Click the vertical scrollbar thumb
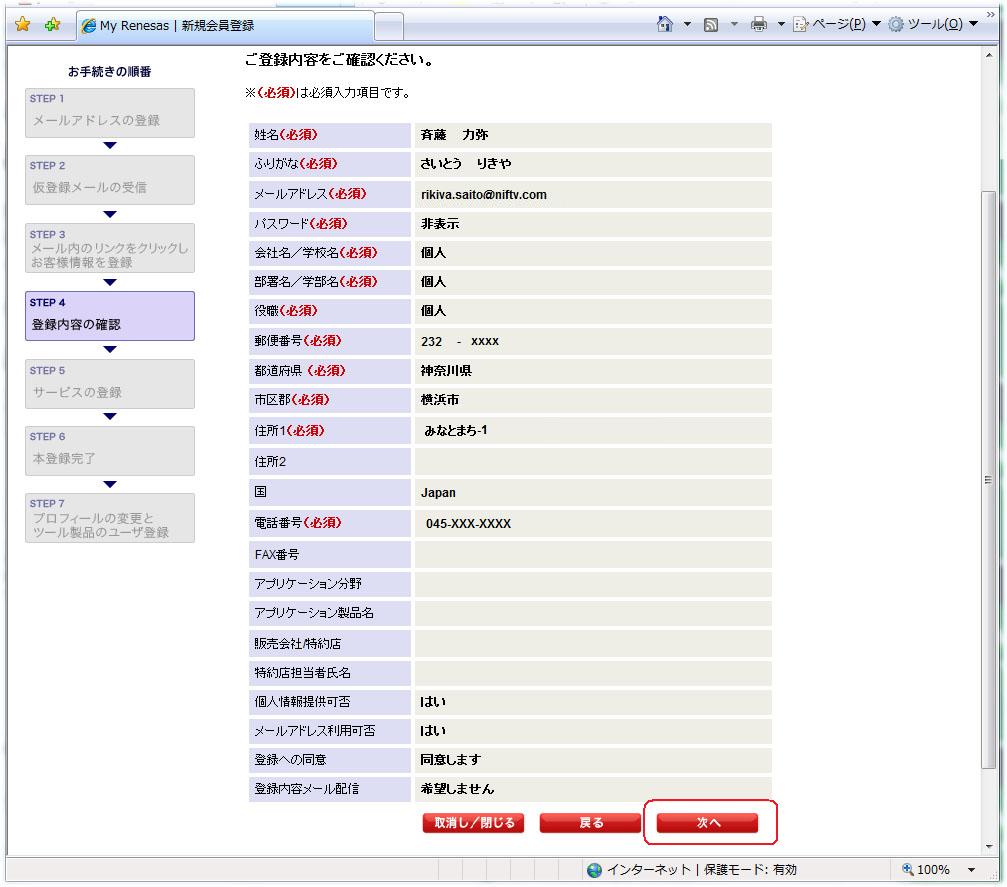Viewport: 1007px width, 887px height. tap(990, 480)
